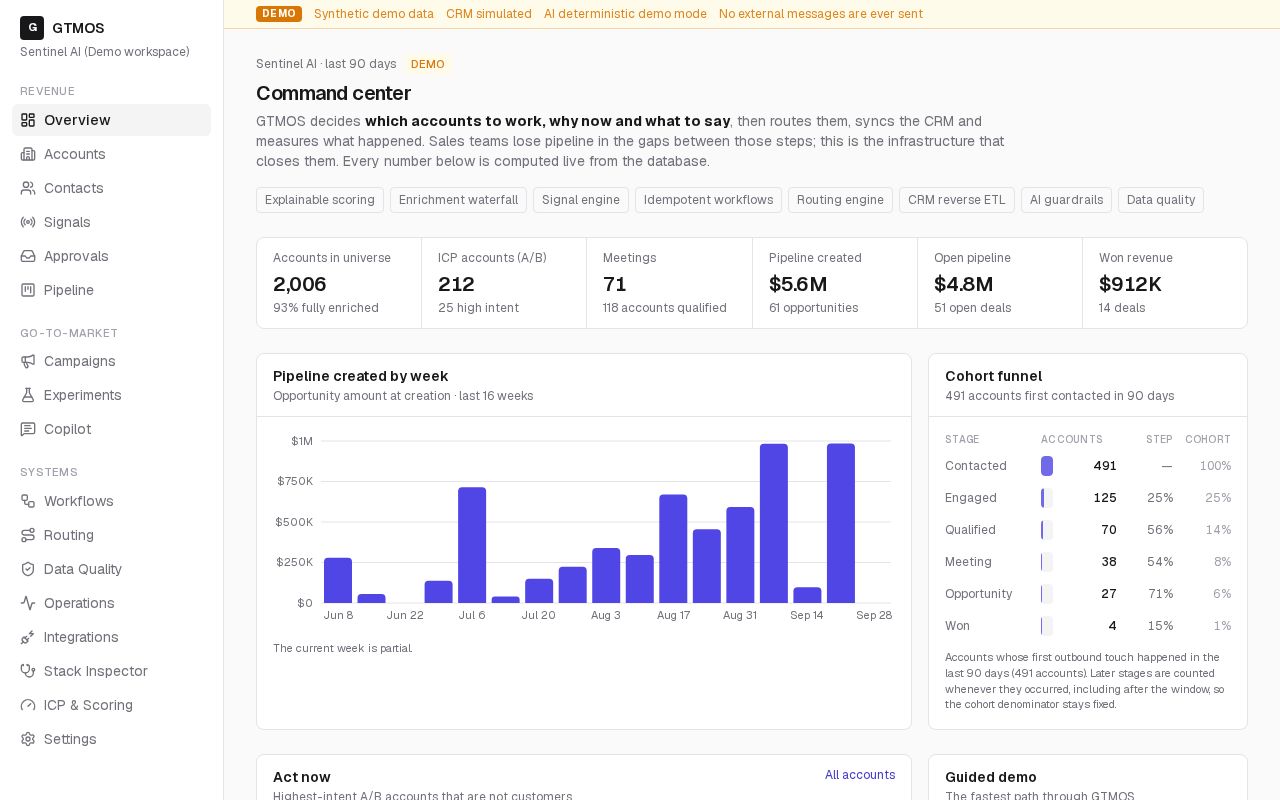Select the Integrations plug icon
Screen dimensions: 1280x800
pos(28,637)
